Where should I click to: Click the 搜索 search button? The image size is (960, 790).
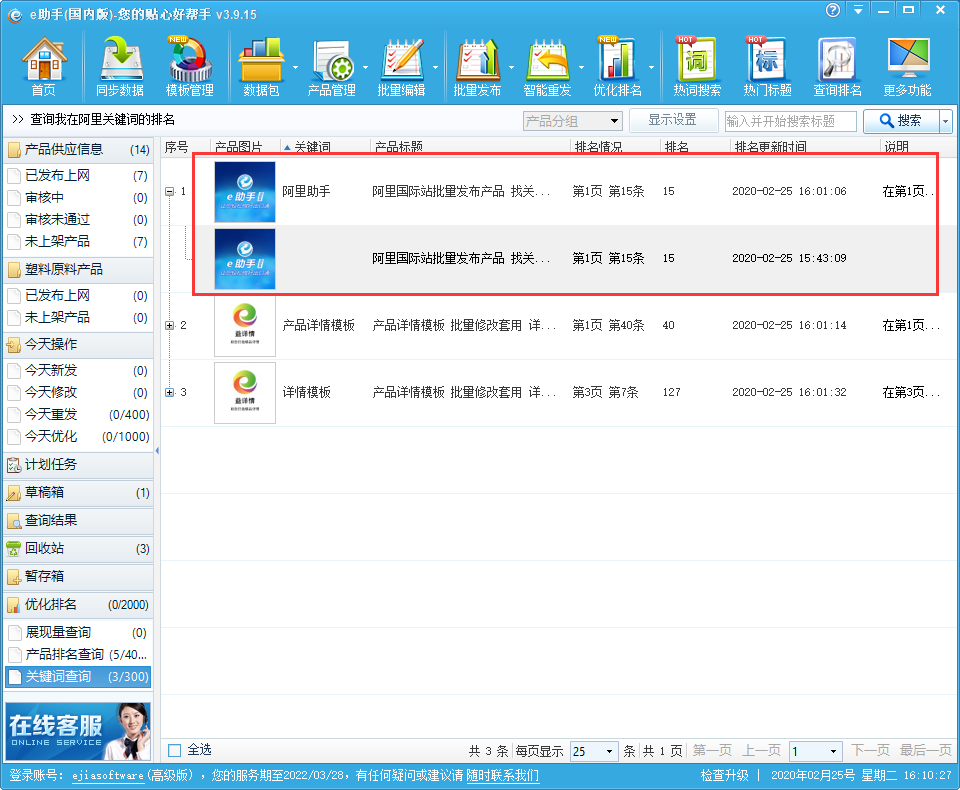coord(901,121)
